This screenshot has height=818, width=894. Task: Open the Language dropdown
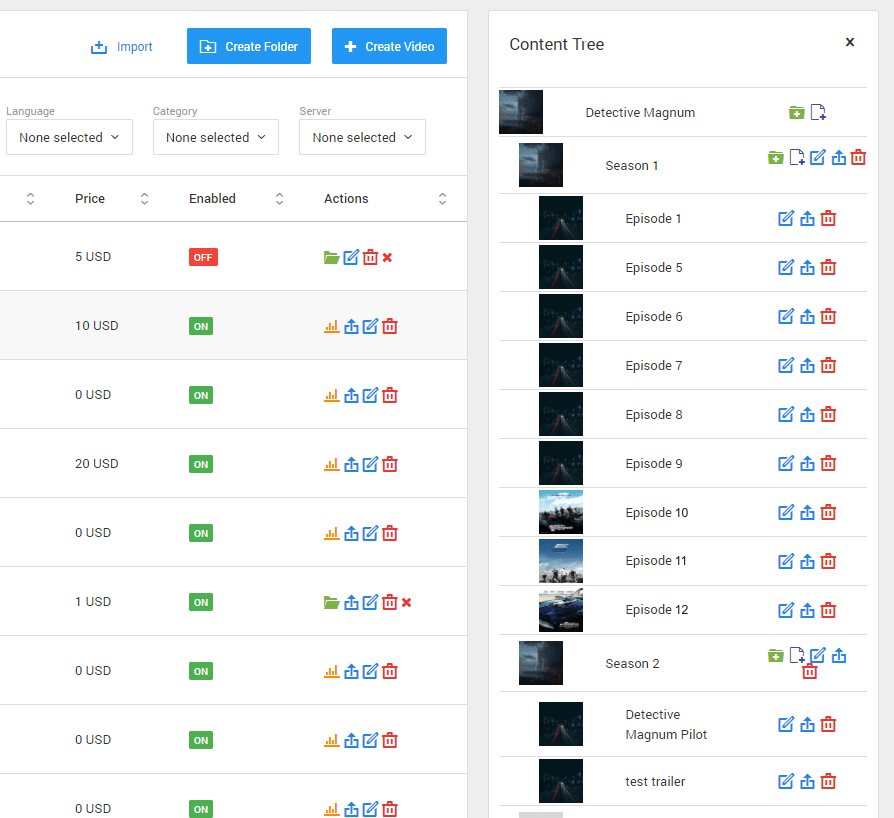click(x=69, y=137)
